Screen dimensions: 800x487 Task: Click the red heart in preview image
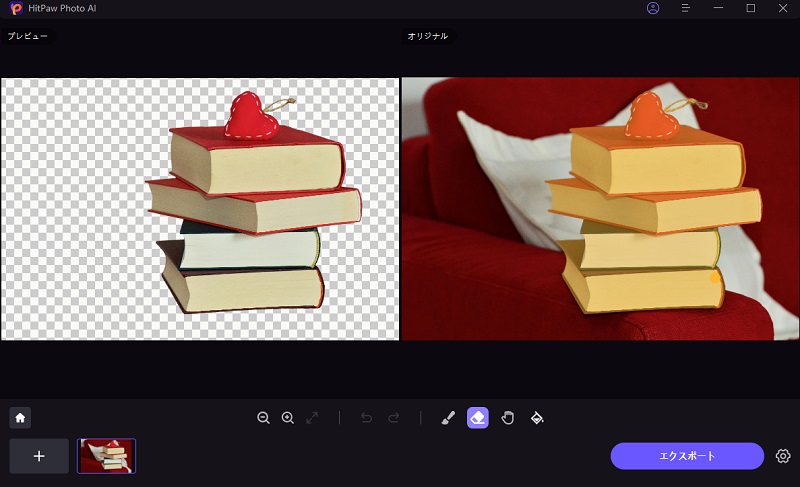coord(251,116)
